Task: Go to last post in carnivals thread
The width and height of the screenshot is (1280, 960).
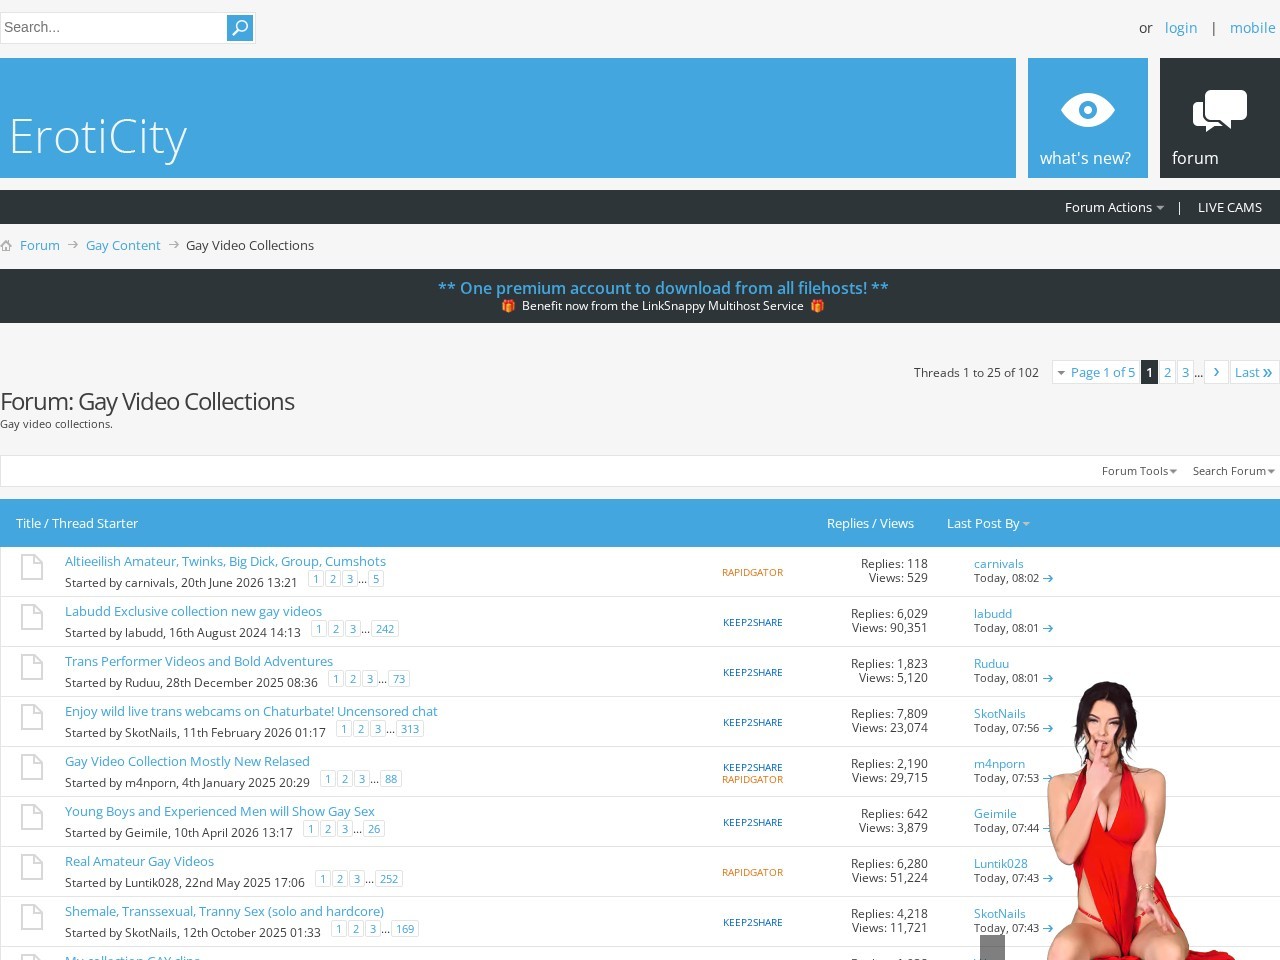Action: (x=1048, y=578)
